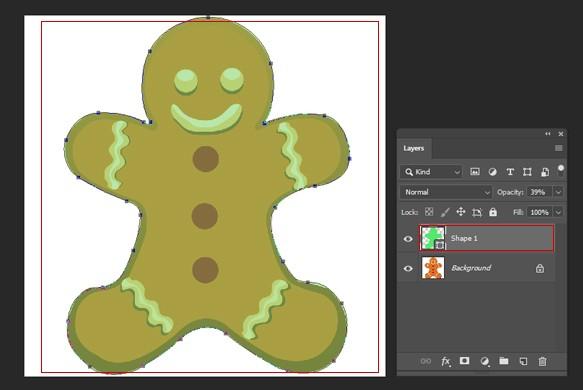This screenshot has height=390, width=583.
Task: Hide the Shape 1 layer
Action: (408, 239)
